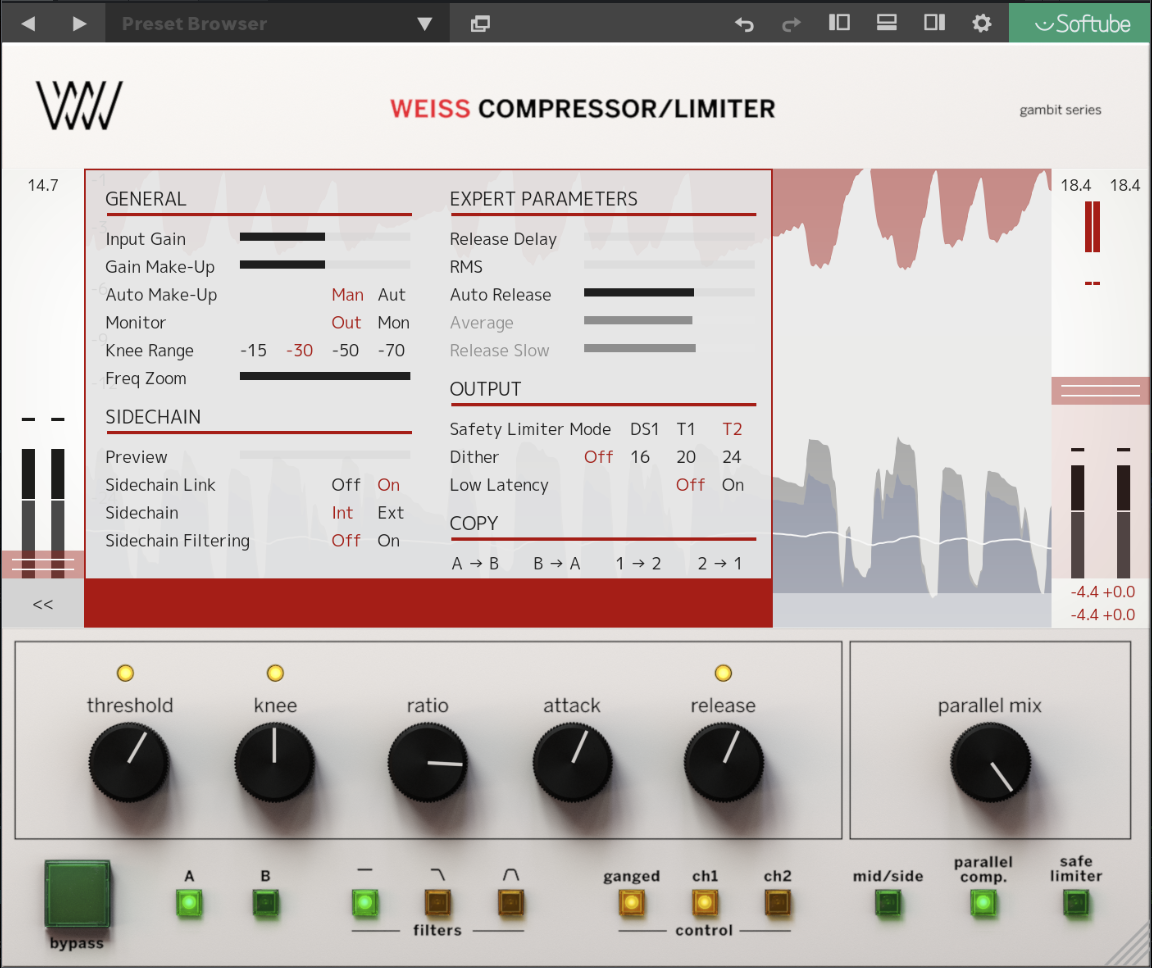Click the undo arrow in top toolbar

[744, 23]
